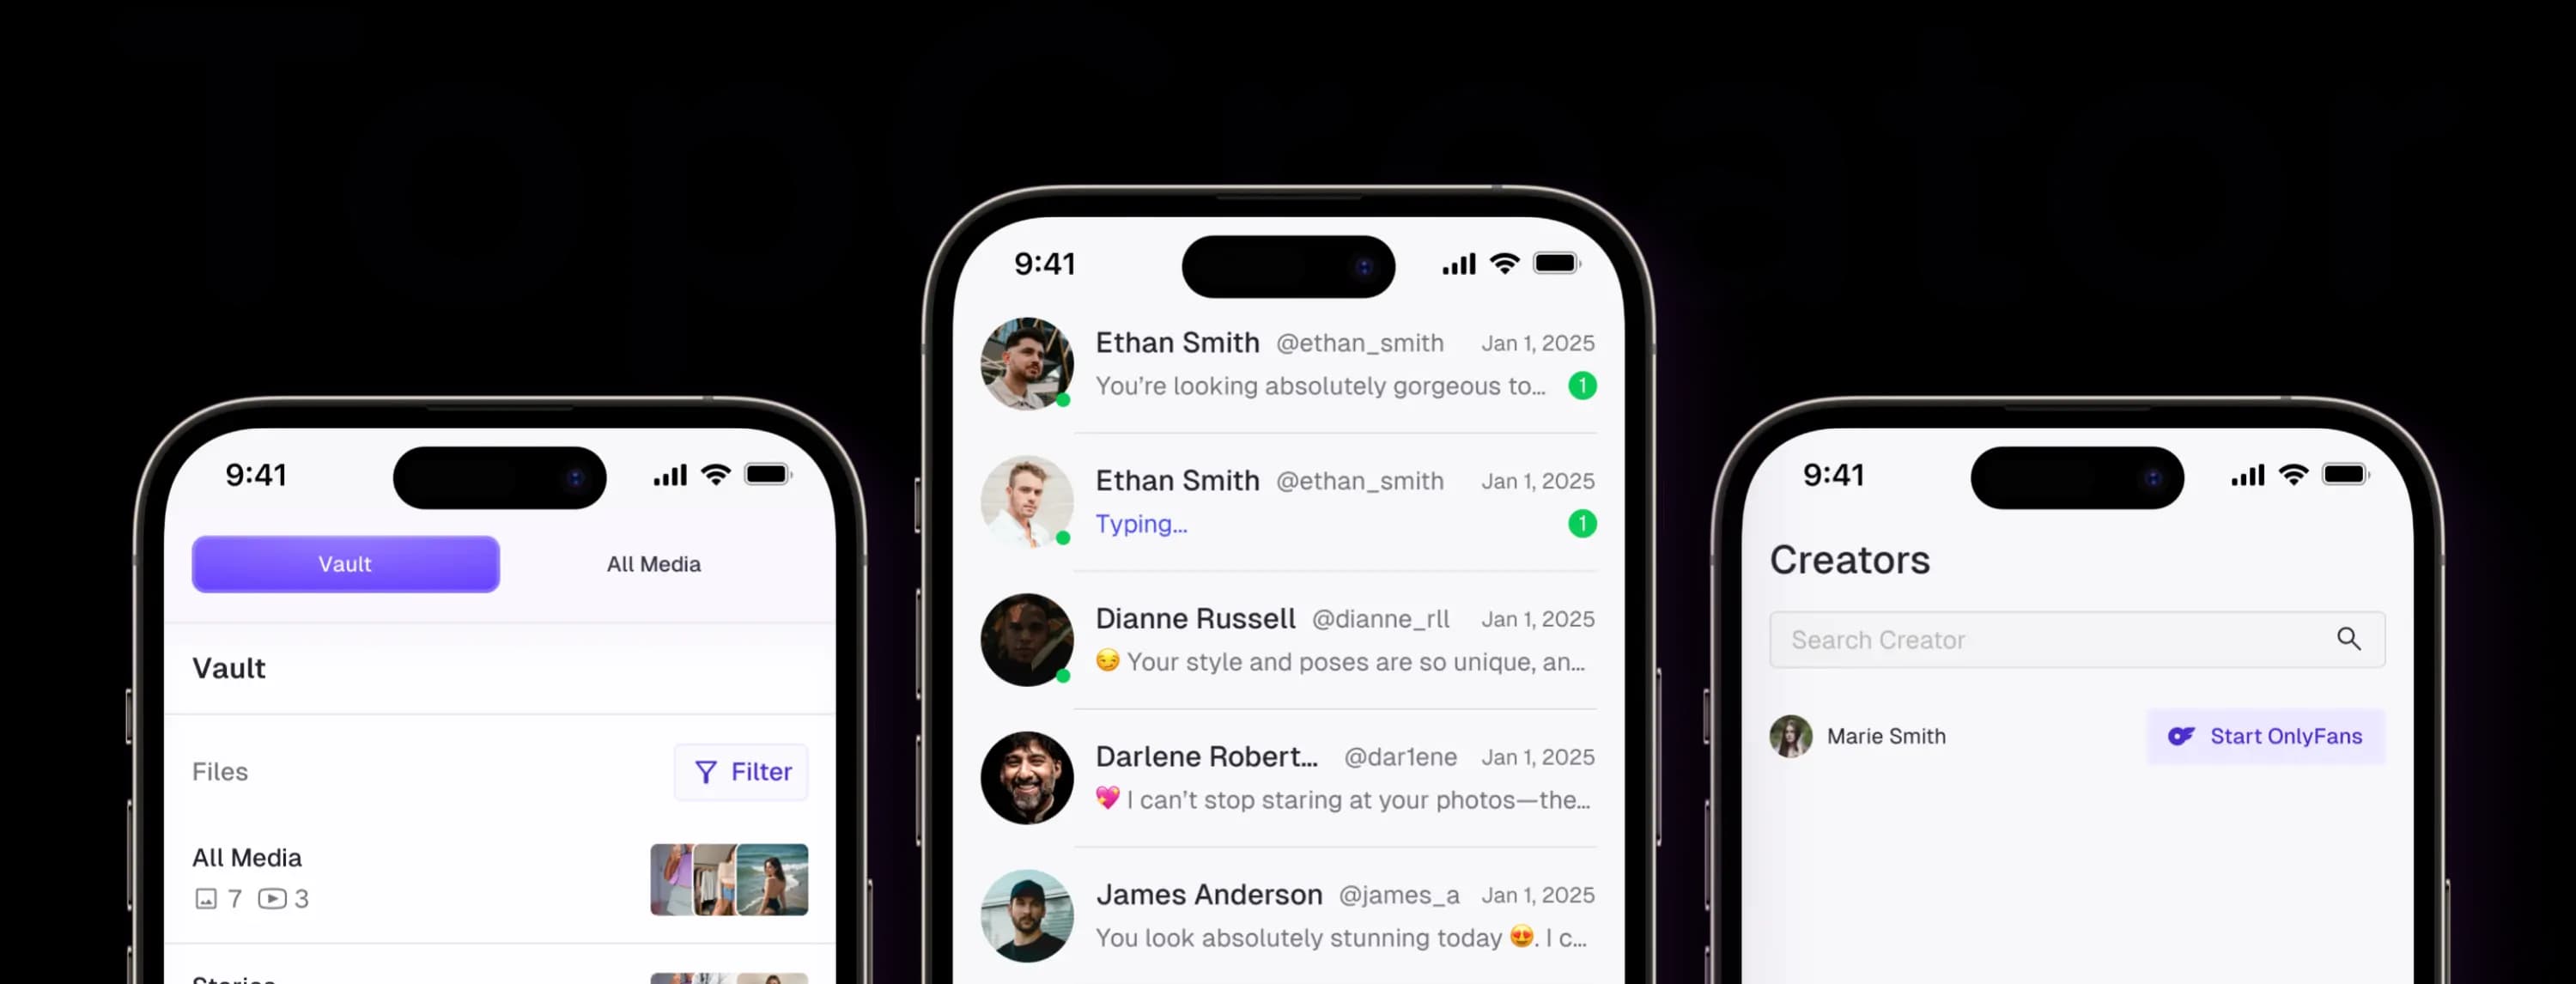2576x984 pixels.
Task: Select the All Media tab
Action: 651,563
